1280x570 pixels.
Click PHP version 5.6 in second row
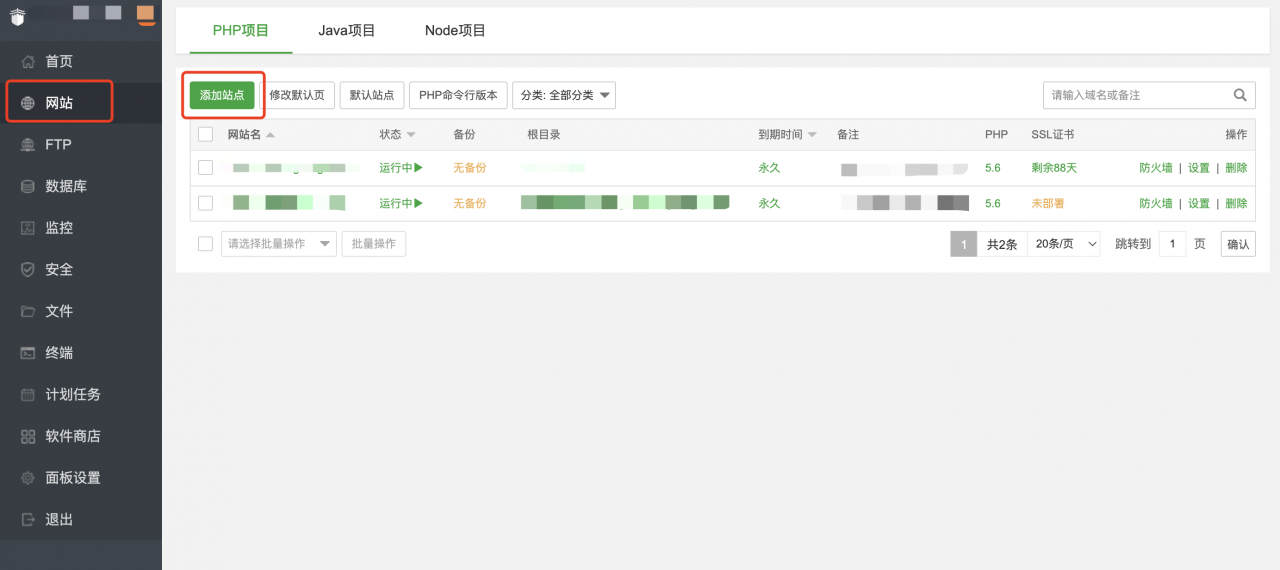pyautogui.click(x=993, y=203)
